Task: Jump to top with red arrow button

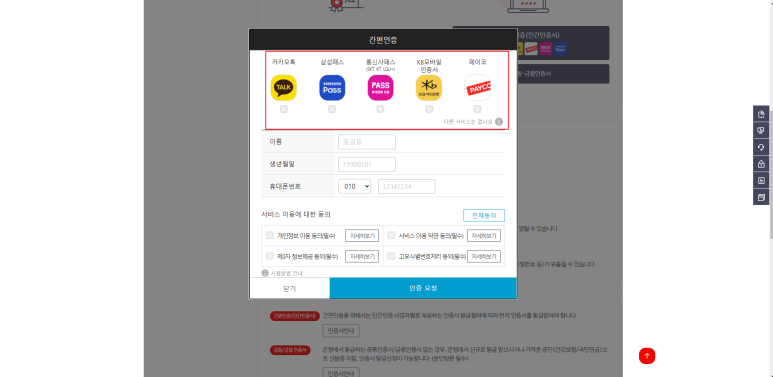Action: tap(647, 356)
